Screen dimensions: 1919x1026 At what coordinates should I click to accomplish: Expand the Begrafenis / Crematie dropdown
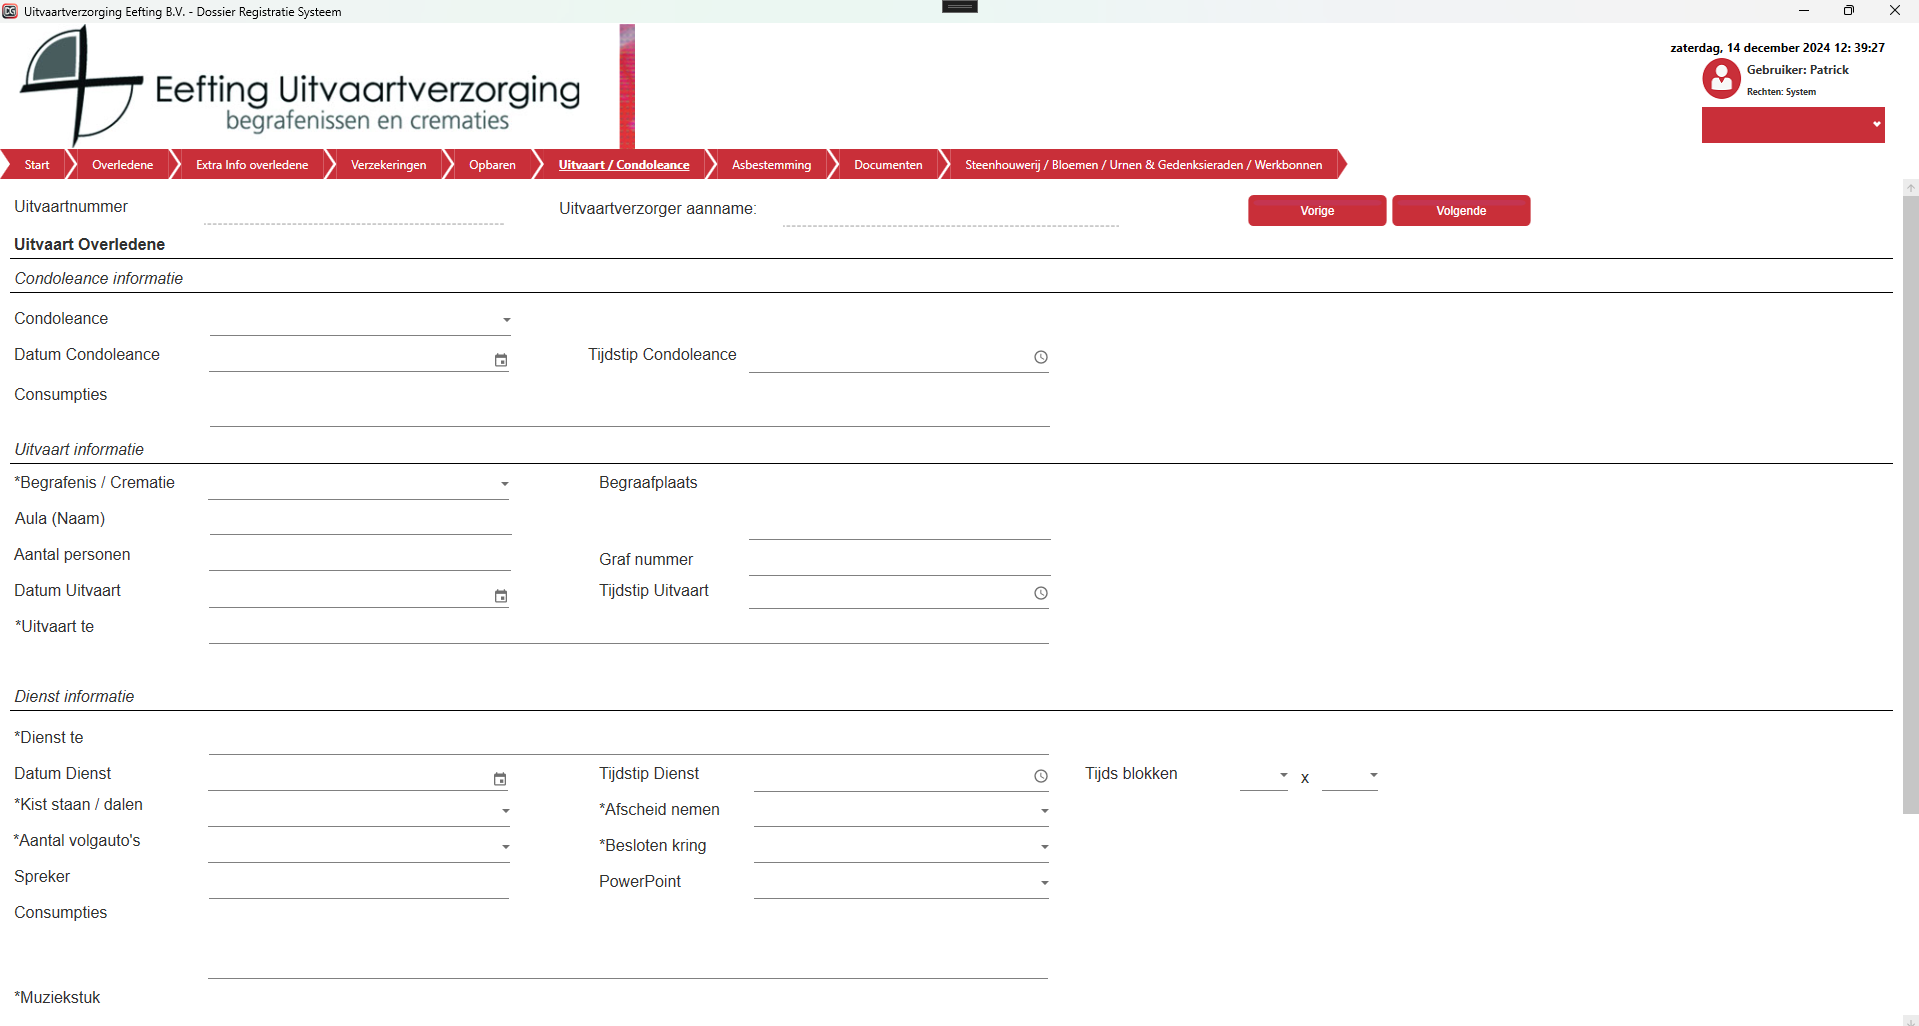[504, 484]
